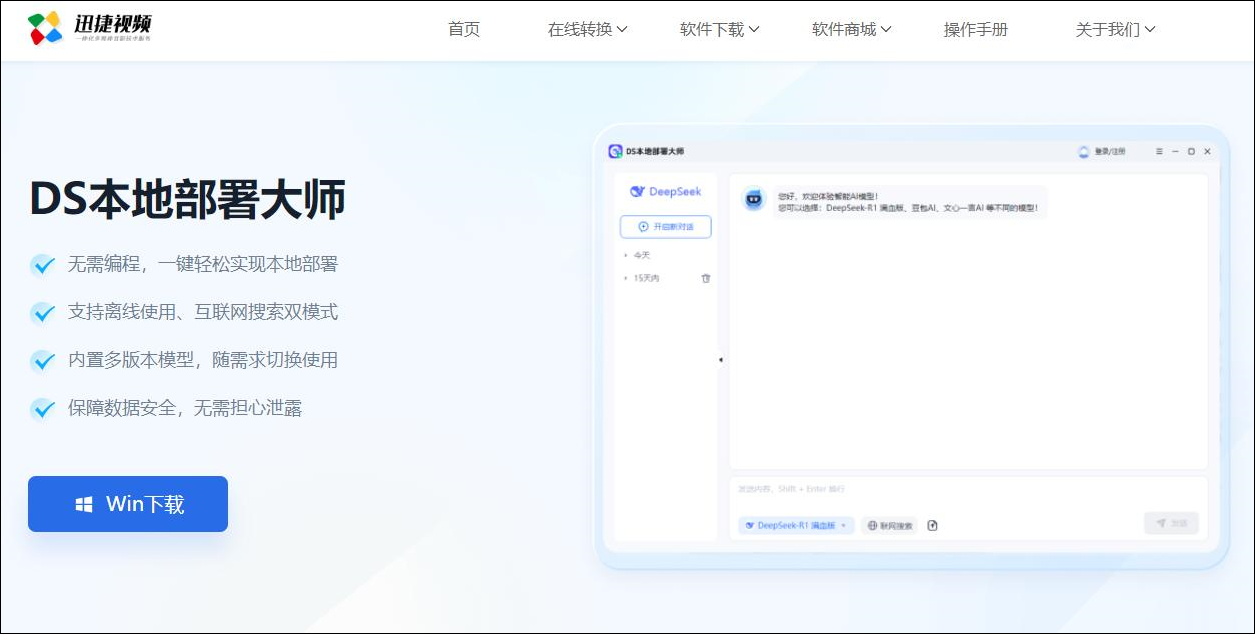Expand the 15天内 conversation group

pyautogui.click(x=641, y=278)
